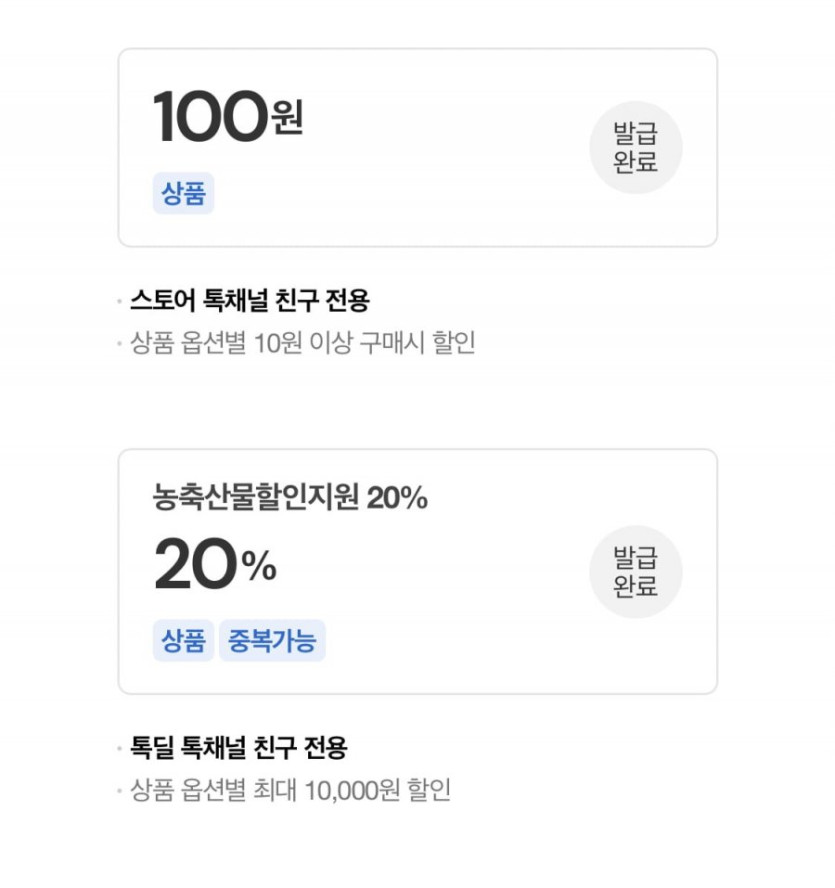Image resolution: width=835 pixels, height=888 pixels.
Task: Click the 상품 옵션별 최대 10,000원 할인 note
Action: [x=291, y=791]
